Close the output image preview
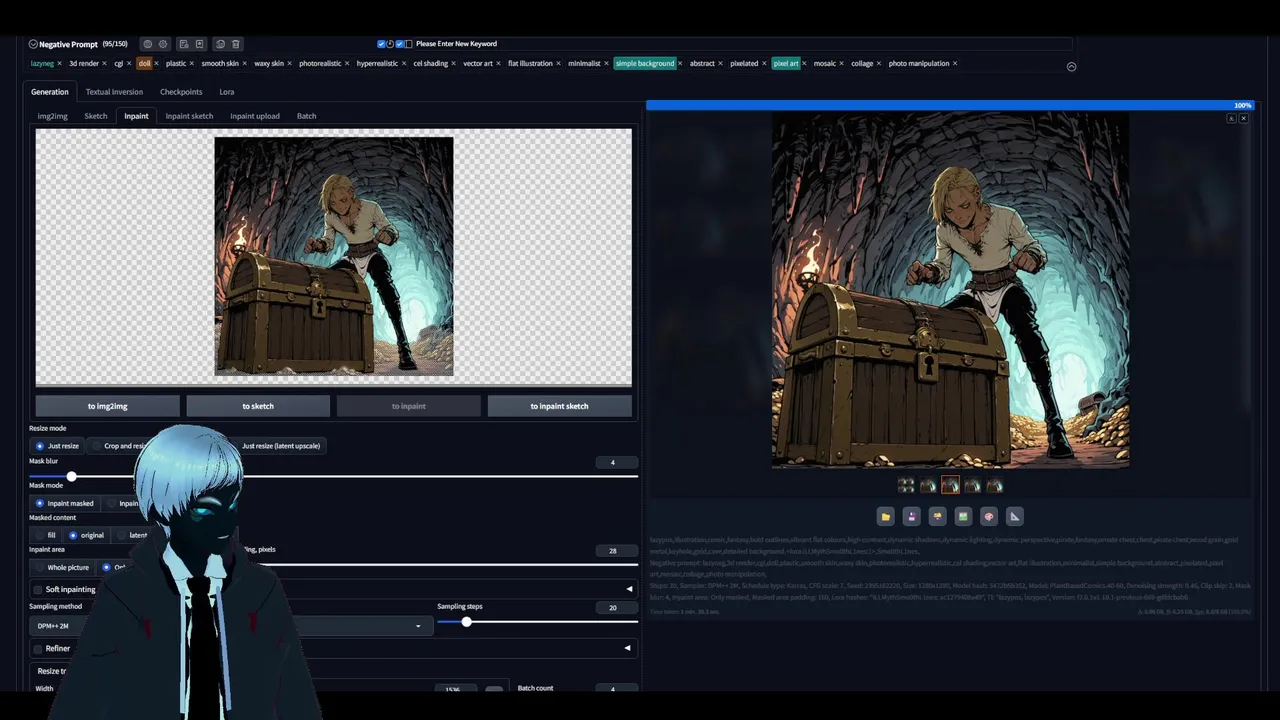 click(x=1244, y=118)
